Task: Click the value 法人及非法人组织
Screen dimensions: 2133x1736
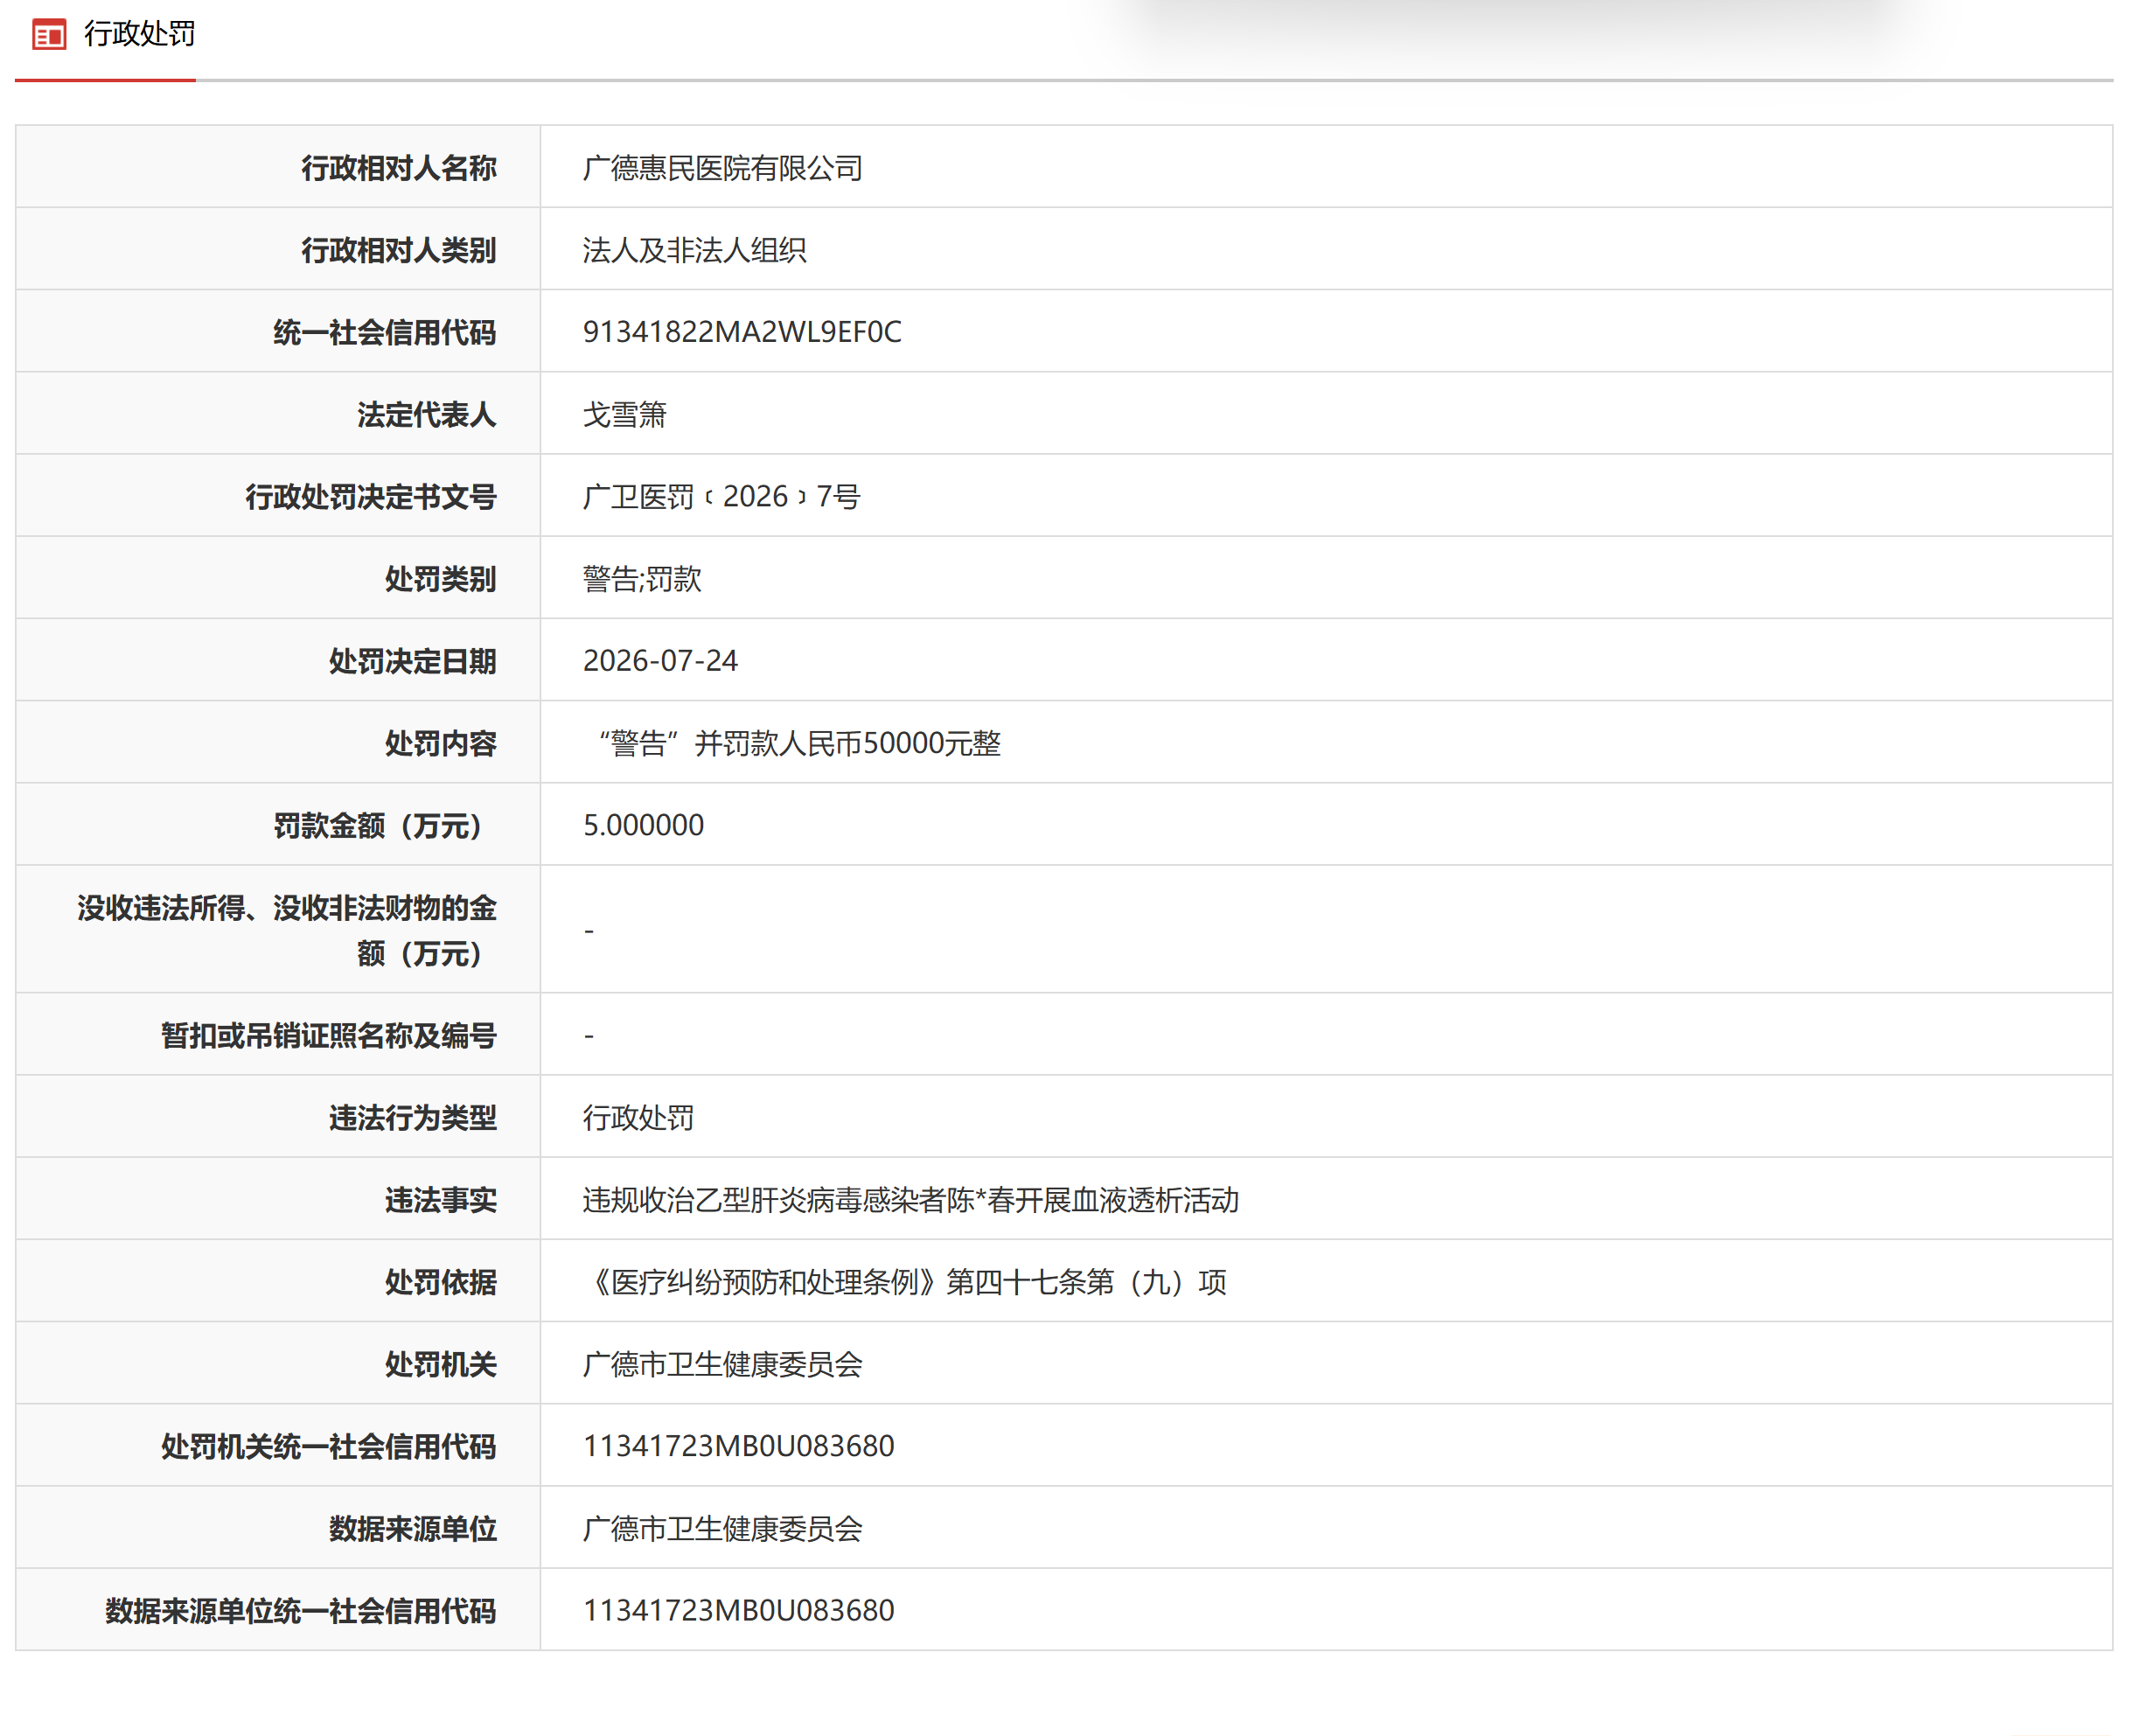Action: tap(694, 250)
